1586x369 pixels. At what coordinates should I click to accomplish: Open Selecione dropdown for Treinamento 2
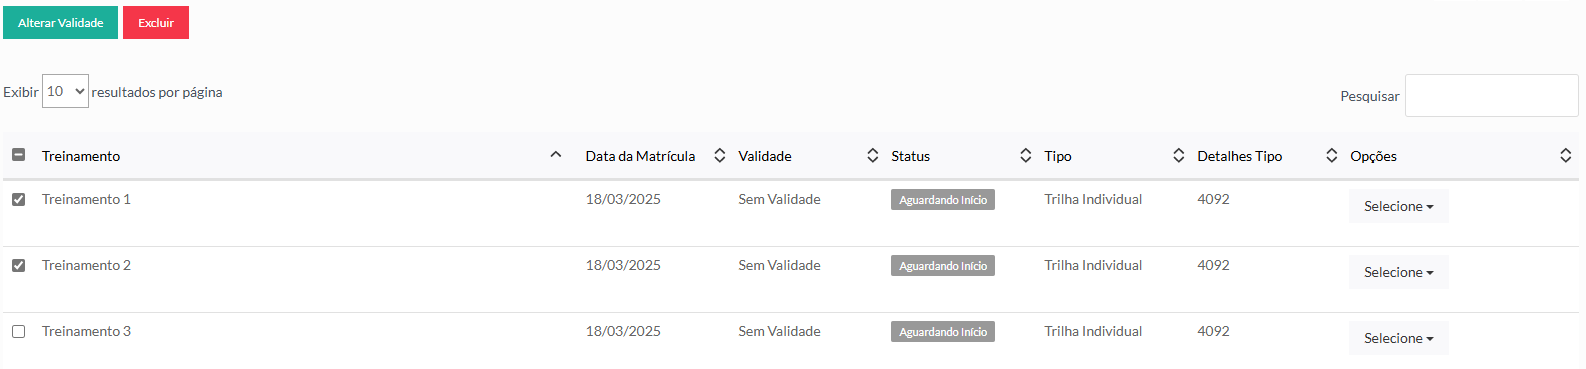tap(1398, 272)
